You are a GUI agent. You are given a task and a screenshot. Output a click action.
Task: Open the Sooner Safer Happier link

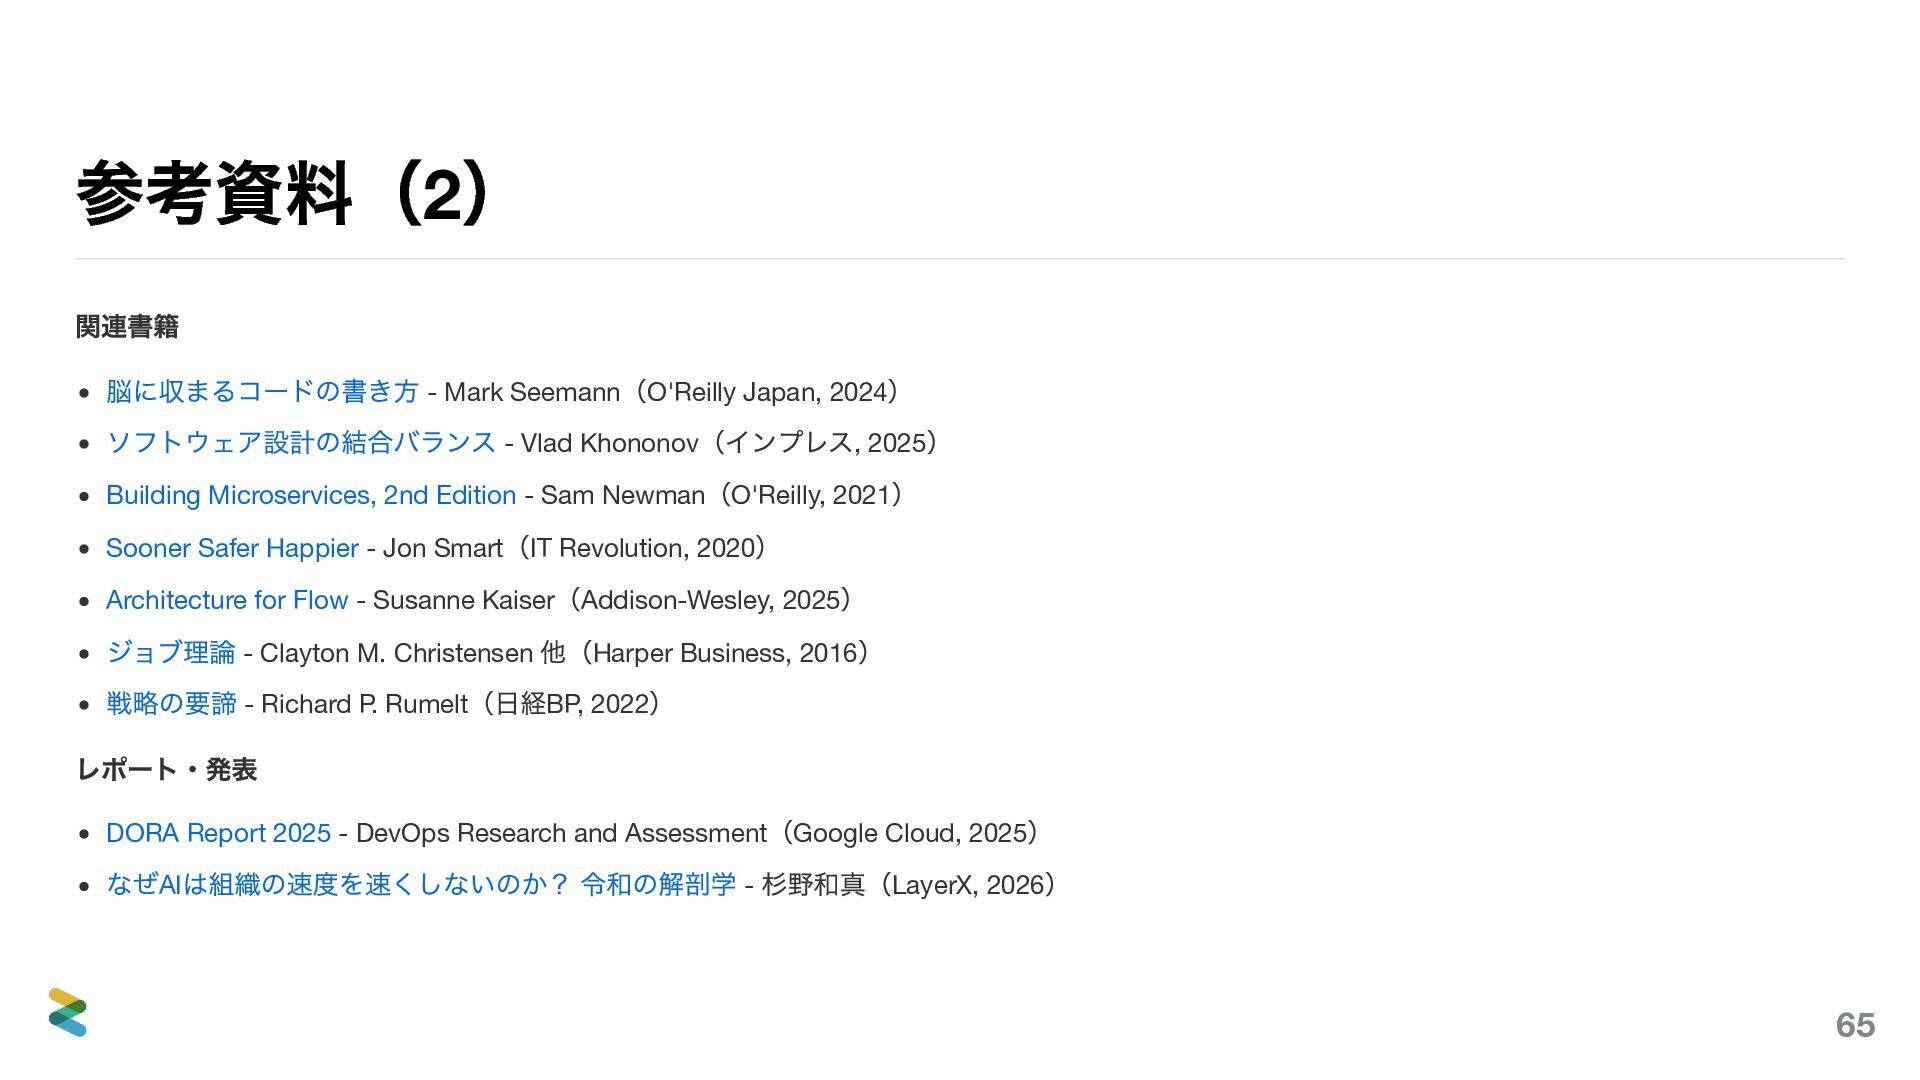231,548
